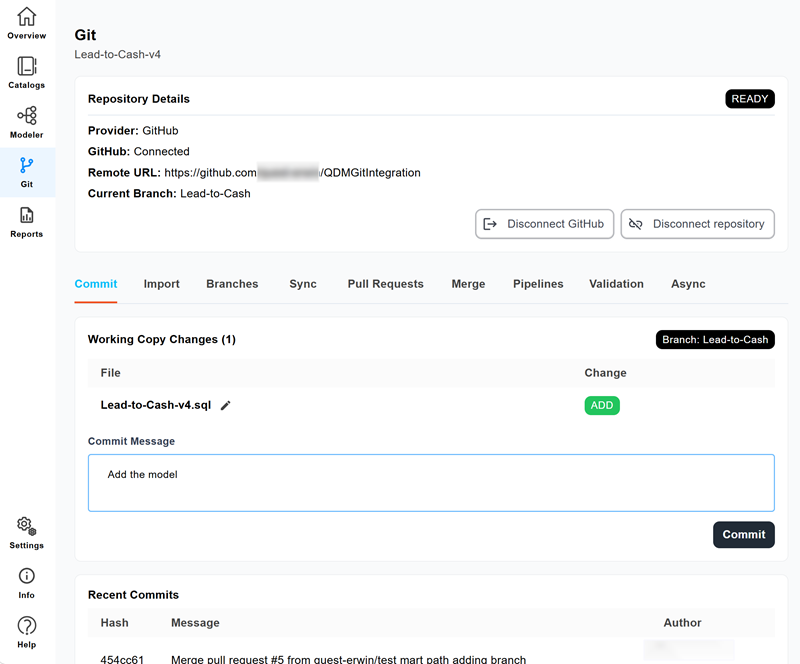Viewport: 800px width, 664px height.
Task: Switch to the Sync tab
Action: pos(303,284)
